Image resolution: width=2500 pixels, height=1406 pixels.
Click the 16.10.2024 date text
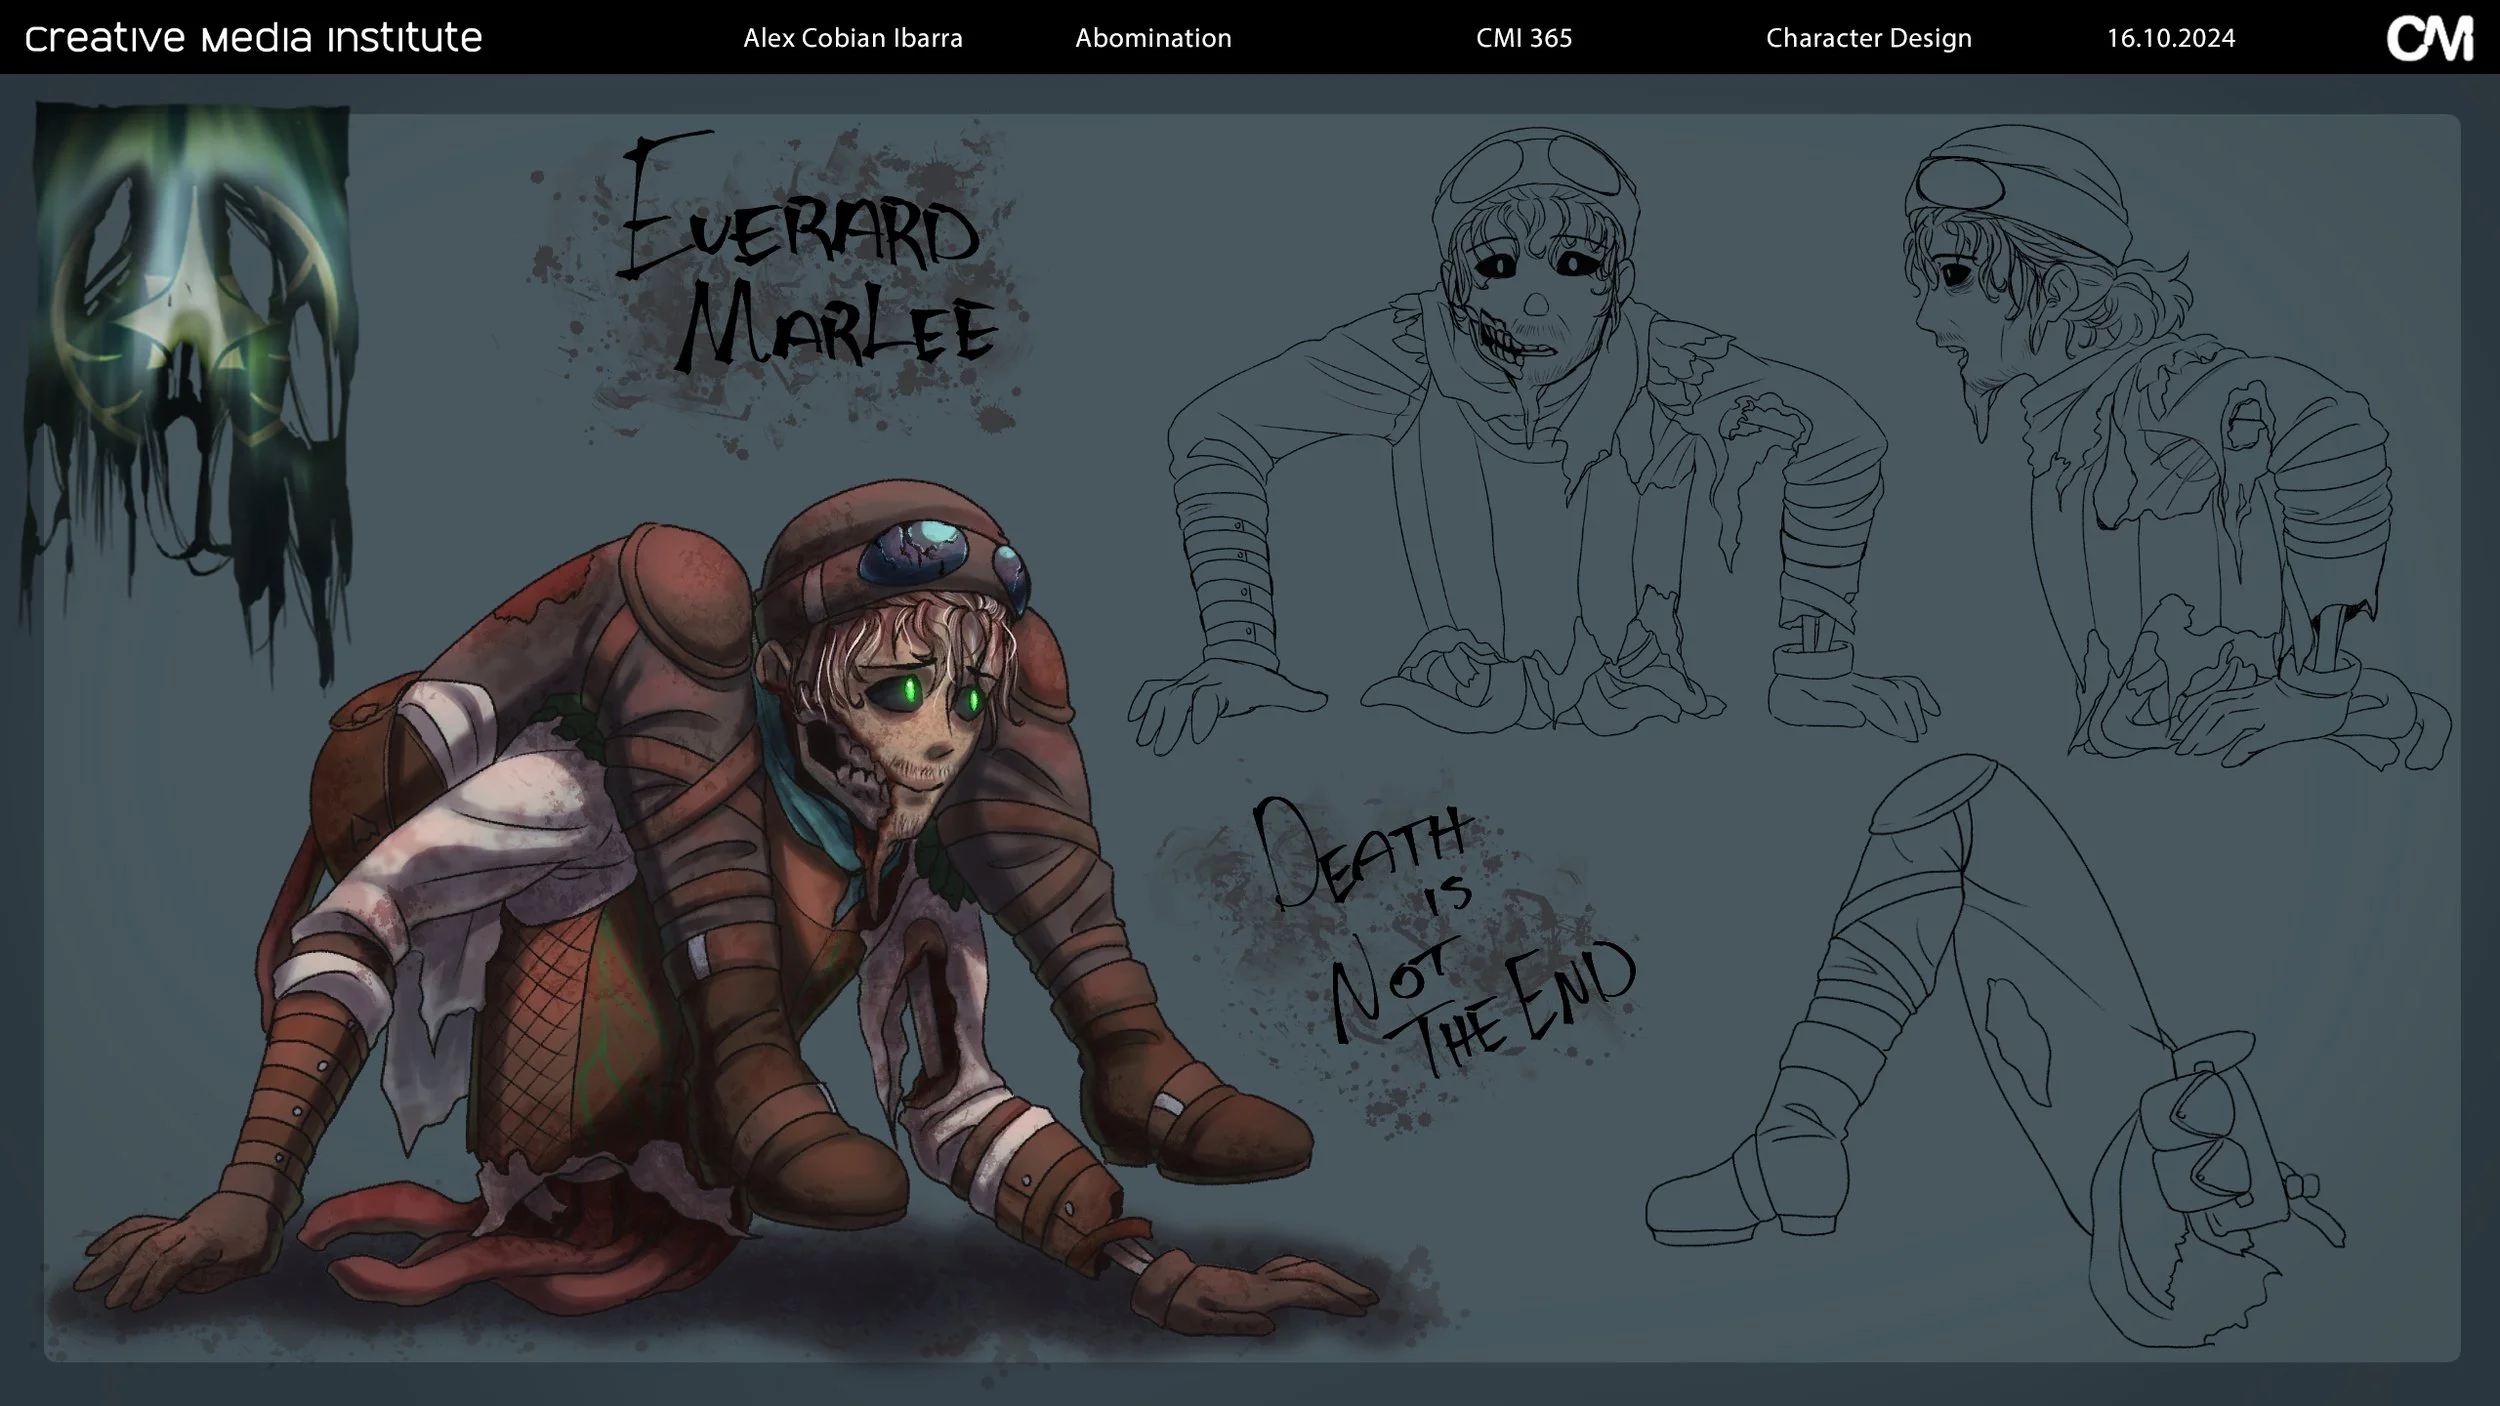(x=2170, y=38)
